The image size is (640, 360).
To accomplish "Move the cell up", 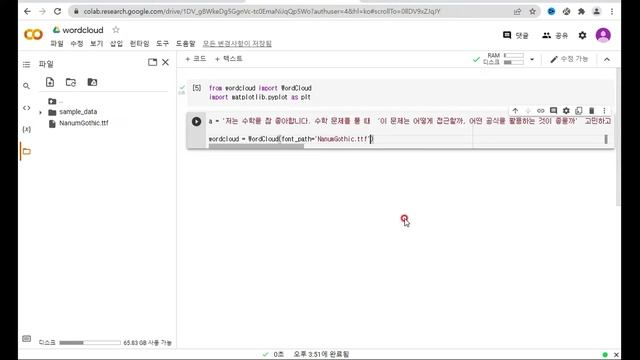I will [x=515, y=111].
